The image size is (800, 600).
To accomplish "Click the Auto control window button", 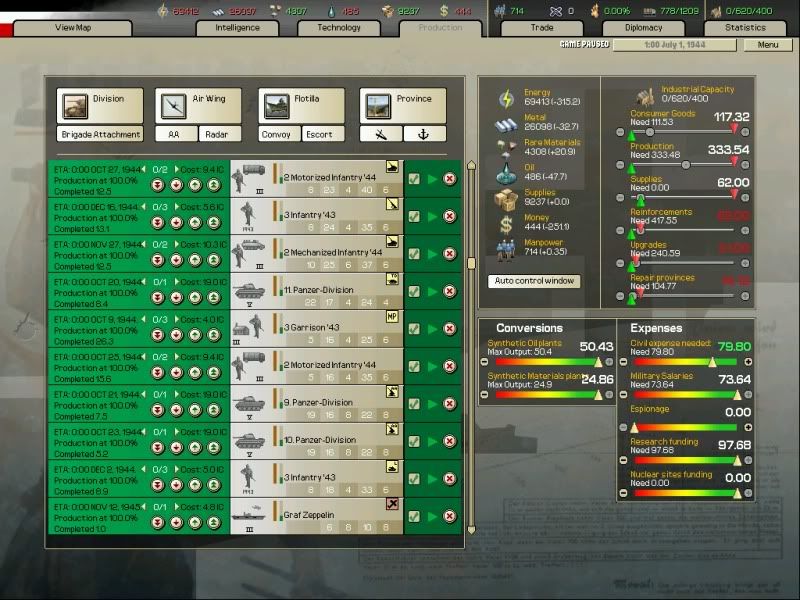I will coord(535,281).
